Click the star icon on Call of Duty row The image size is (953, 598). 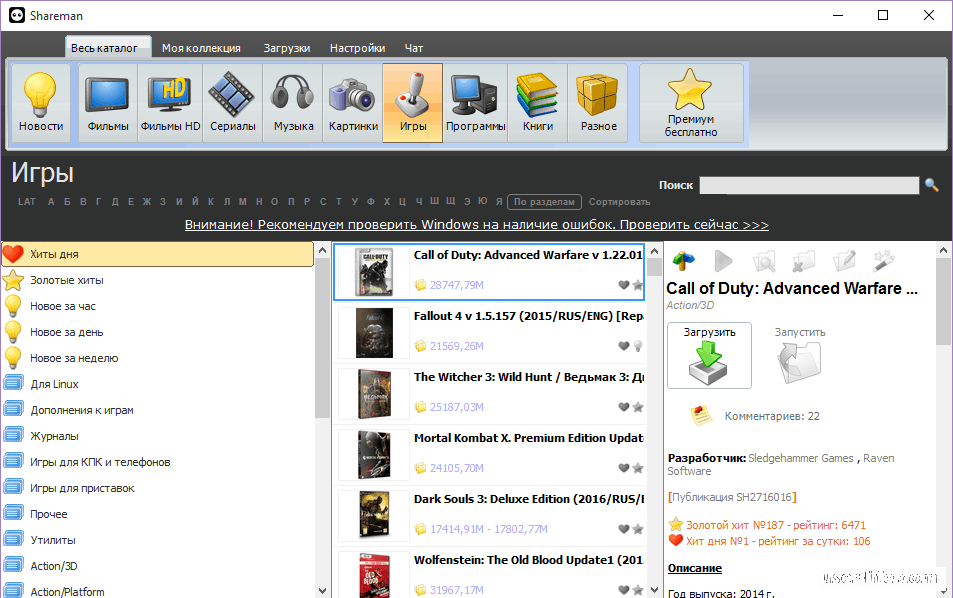638,284
